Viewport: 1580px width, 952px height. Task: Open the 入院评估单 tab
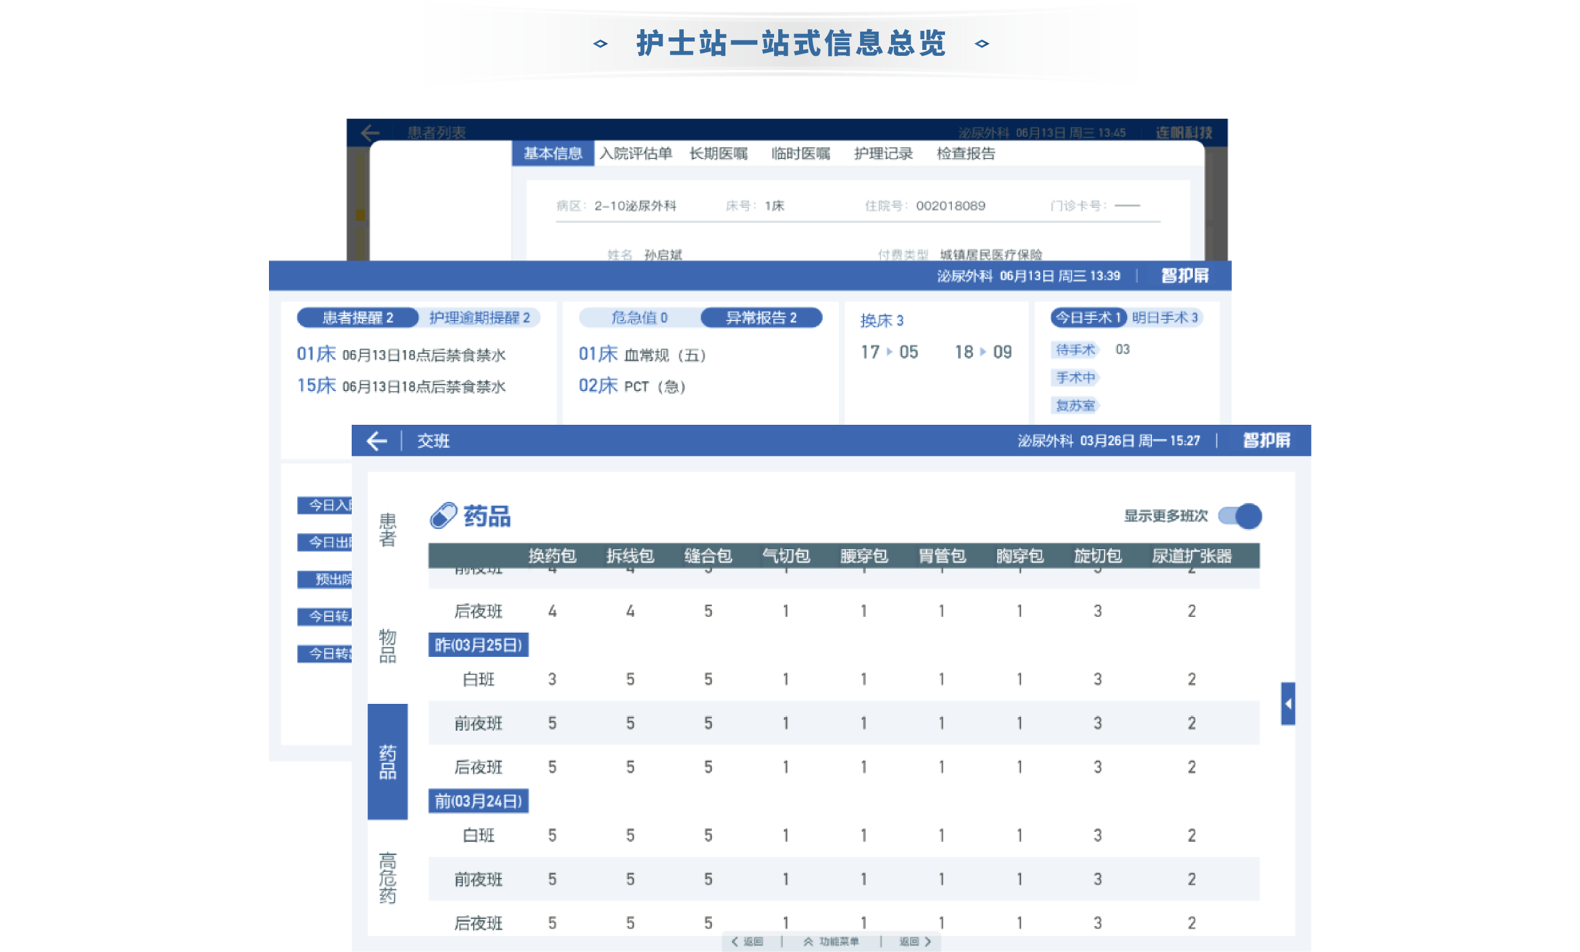point(636,154)
